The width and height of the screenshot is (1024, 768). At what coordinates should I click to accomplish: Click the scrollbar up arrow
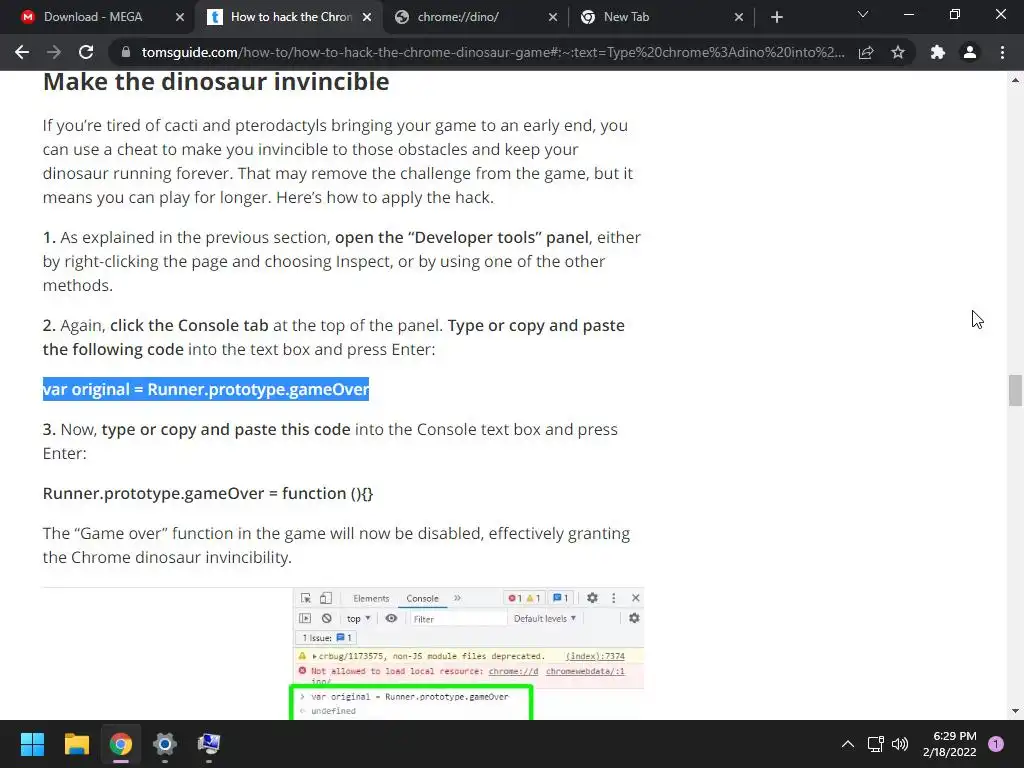click(x=1015, y=80)
